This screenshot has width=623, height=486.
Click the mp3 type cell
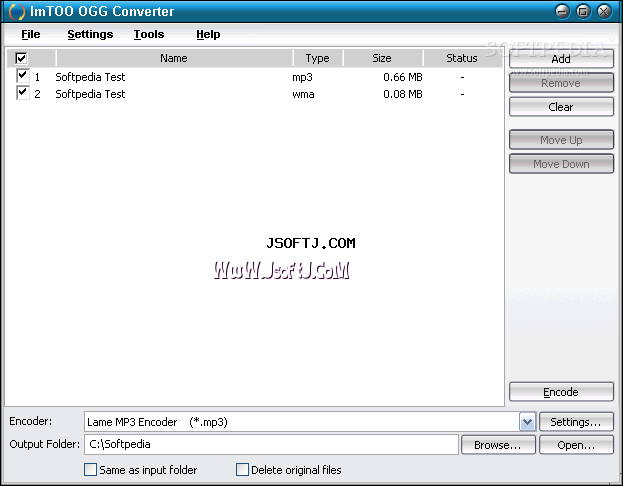click(x=302, y=77)
